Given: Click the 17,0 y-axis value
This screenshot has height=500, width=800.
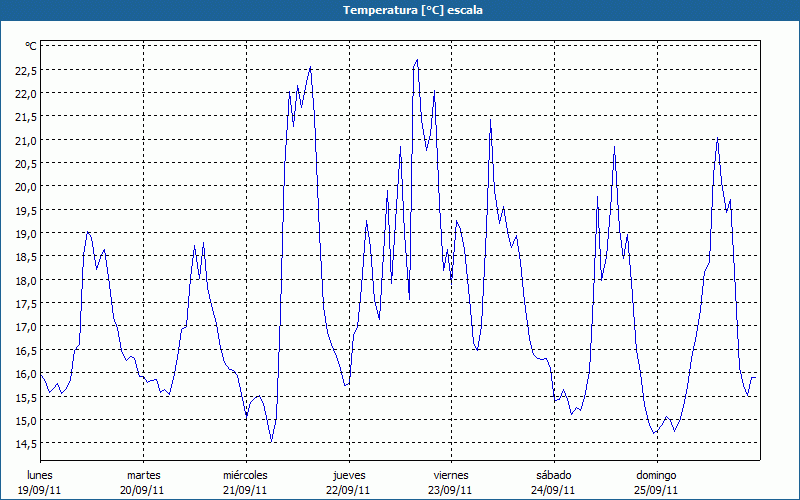Looking at the screenshot, I should (26, 327).
